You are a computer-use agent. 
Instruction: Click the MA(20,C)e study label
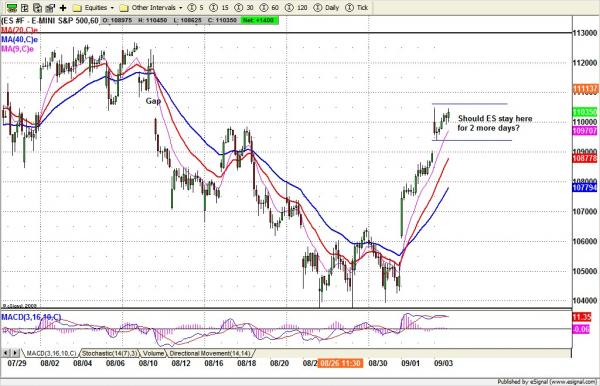pyautogui.click(x=19, y=30)
